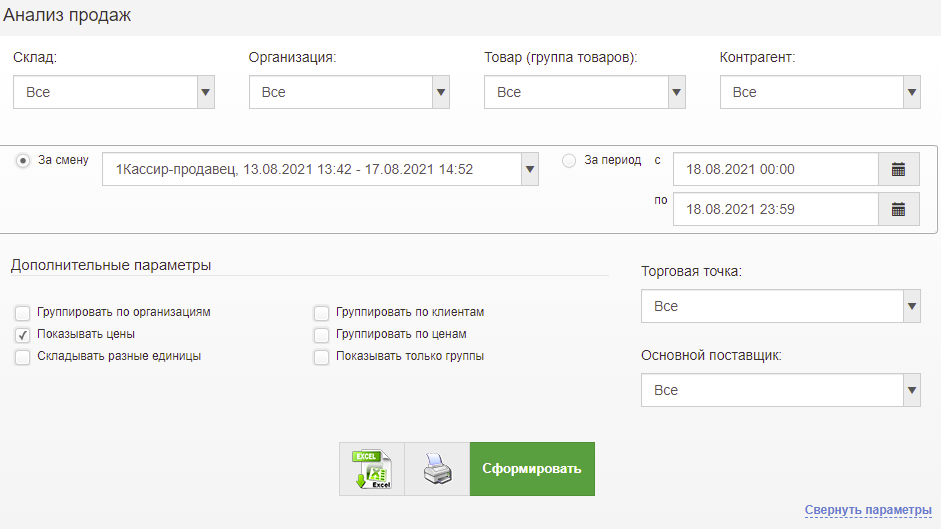Screen dimensions: 941x531
Task: Open the Торговая точка dropdown
Action: (x=781, y=306)
